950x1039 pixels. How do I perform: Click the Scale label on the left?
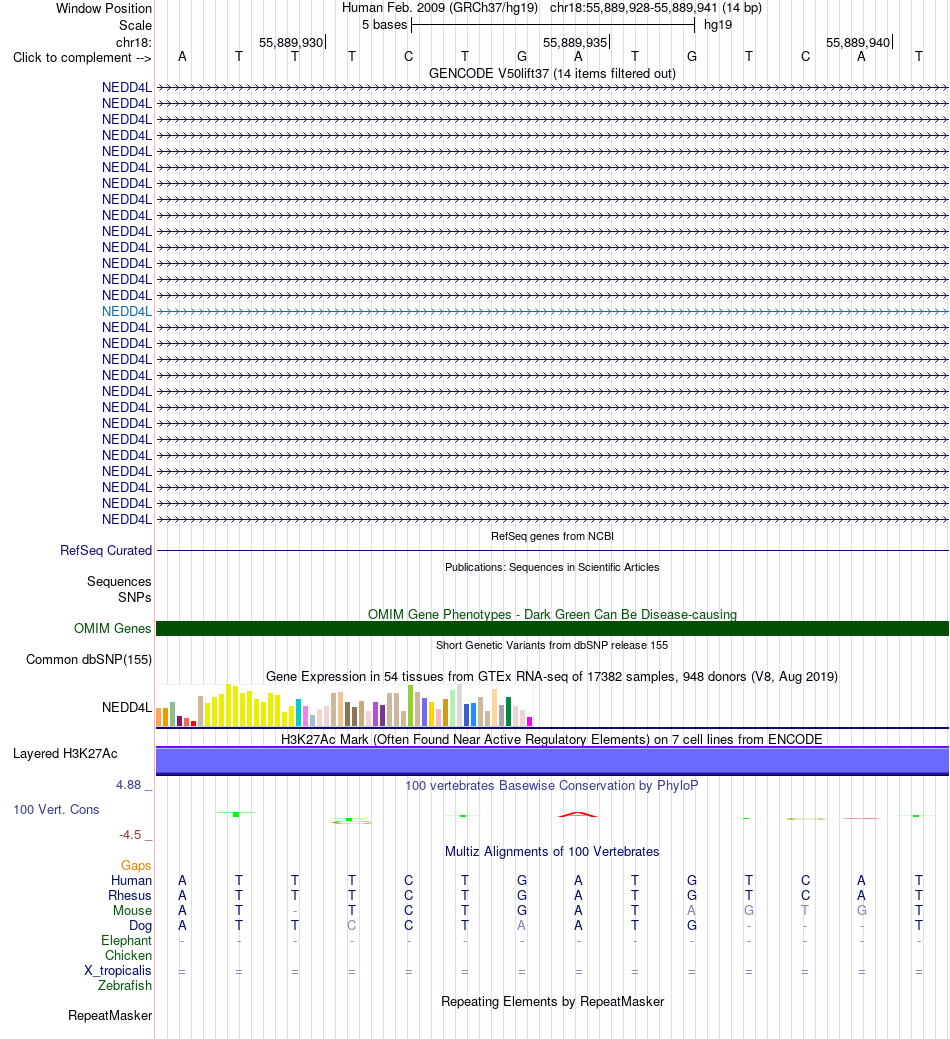click(135, 25)
